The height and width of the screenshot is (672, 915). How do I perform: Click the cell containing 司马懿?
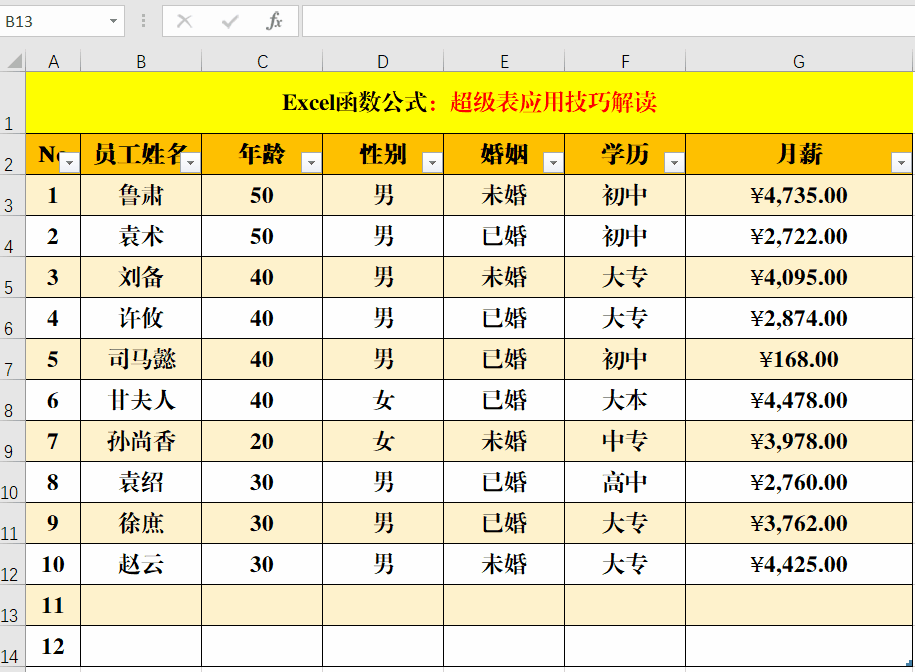pyautogui.click(x=141, y=359)
